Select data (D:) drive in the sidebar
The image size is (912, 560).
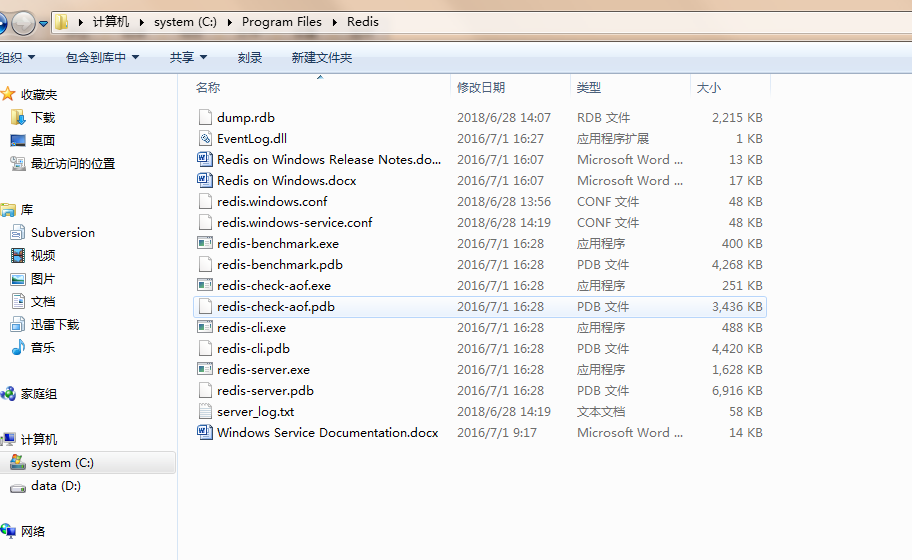56,486
